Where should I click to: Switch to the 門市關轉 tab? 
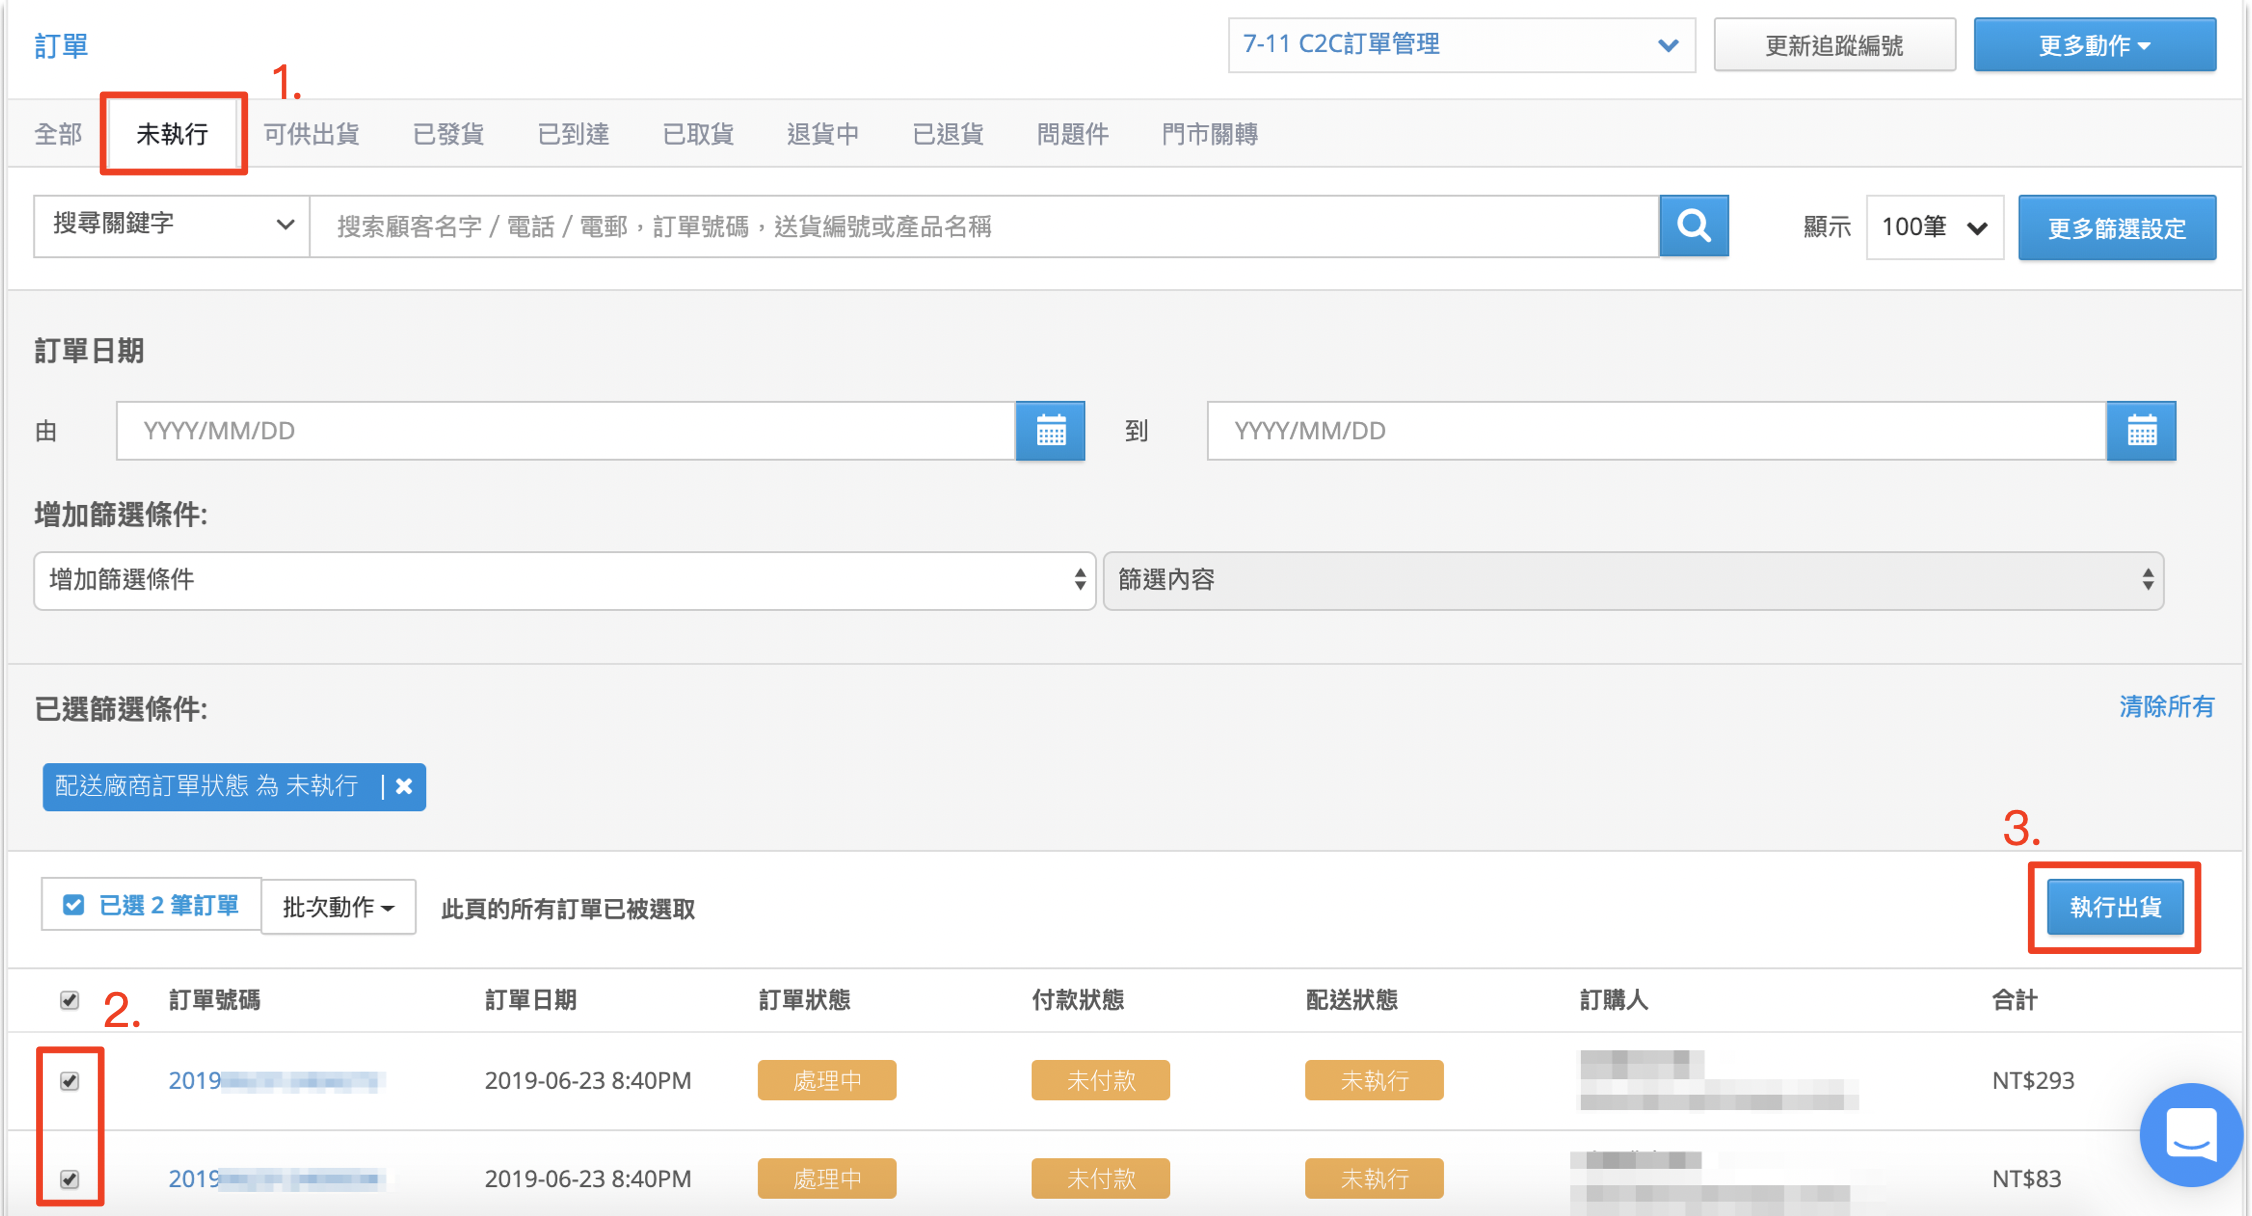1209,134
